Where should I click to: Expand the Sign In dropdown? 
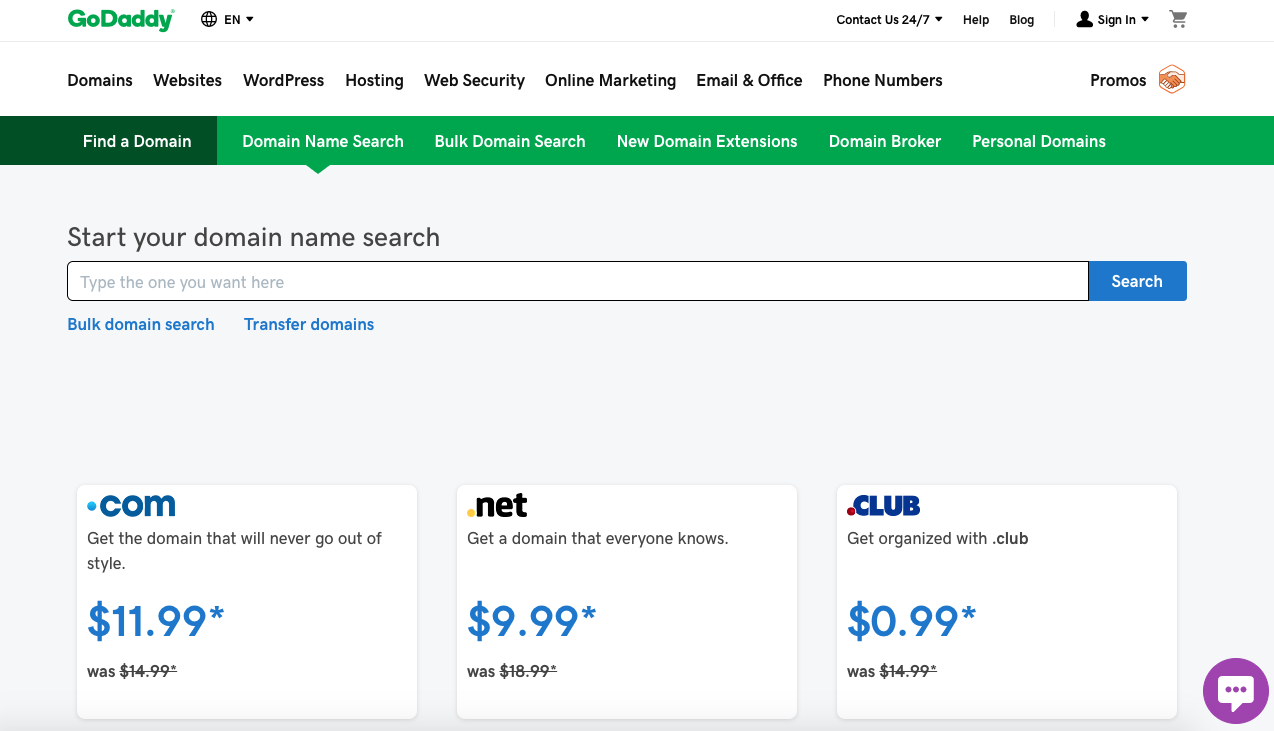1123,19
